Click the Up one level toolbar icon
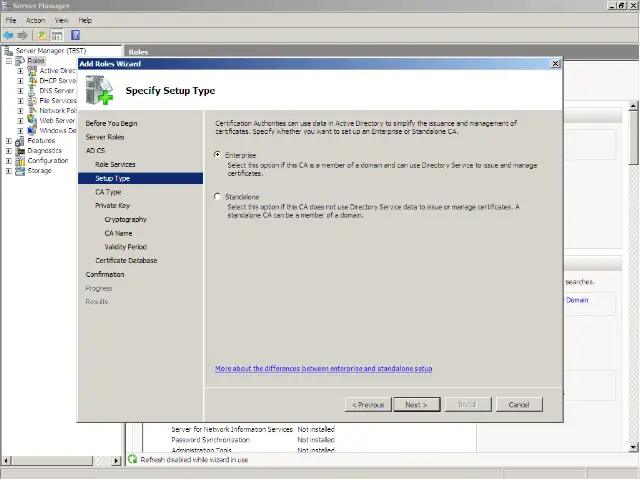This screenshot has width=640, height=480. [42, 36]
